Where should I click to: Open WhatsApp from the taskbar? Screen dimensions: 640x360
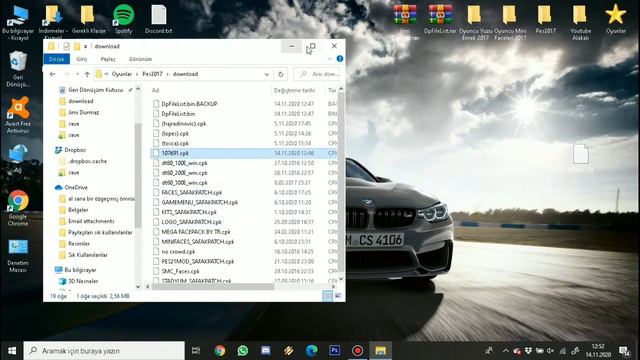click(x=243, y=351)
